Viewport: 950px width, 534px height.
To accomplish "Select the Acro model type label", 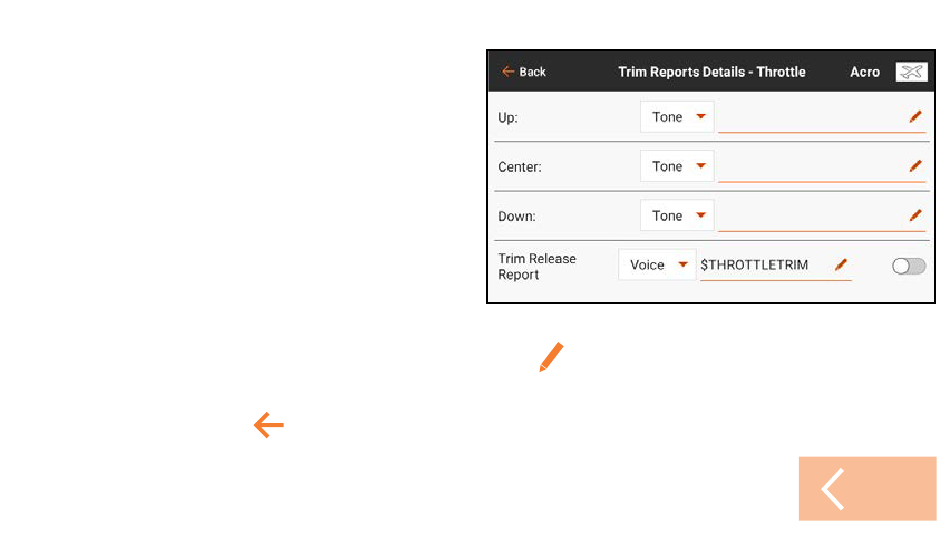I will click(x=865, y=72).
